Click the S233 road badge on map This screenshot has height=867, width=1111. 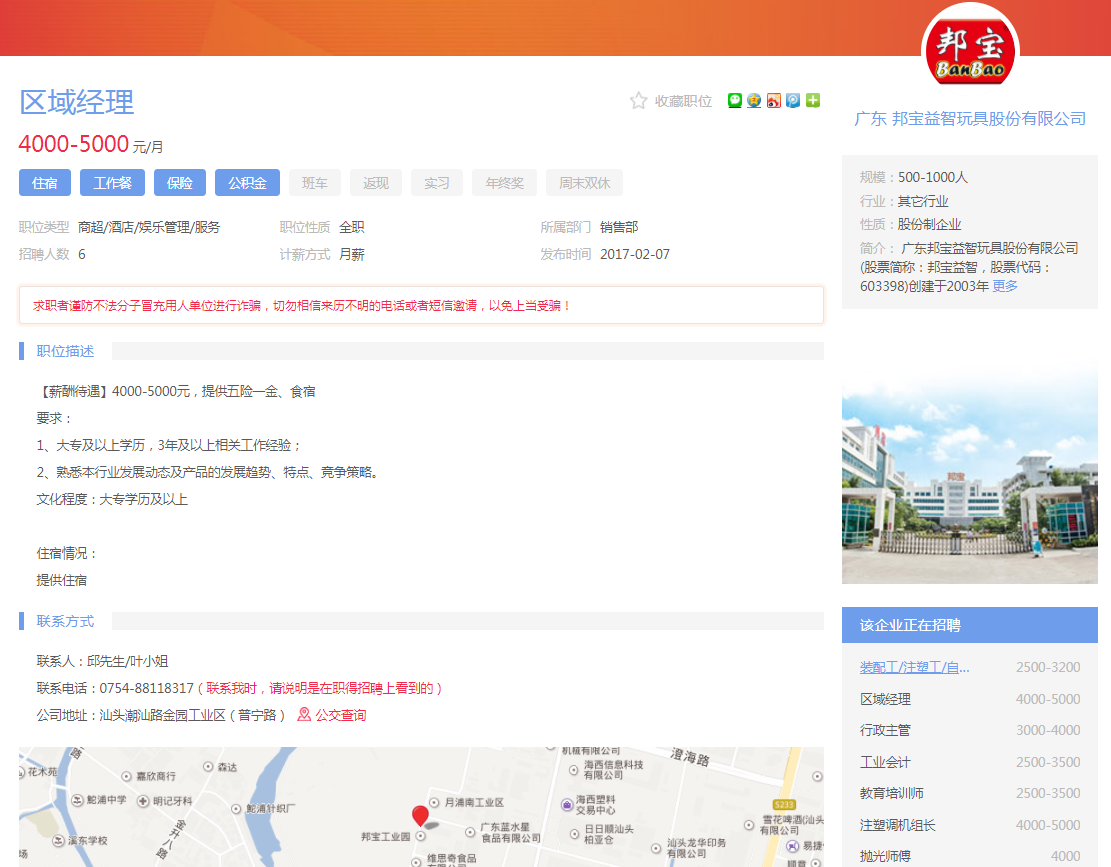pos(784,805)
